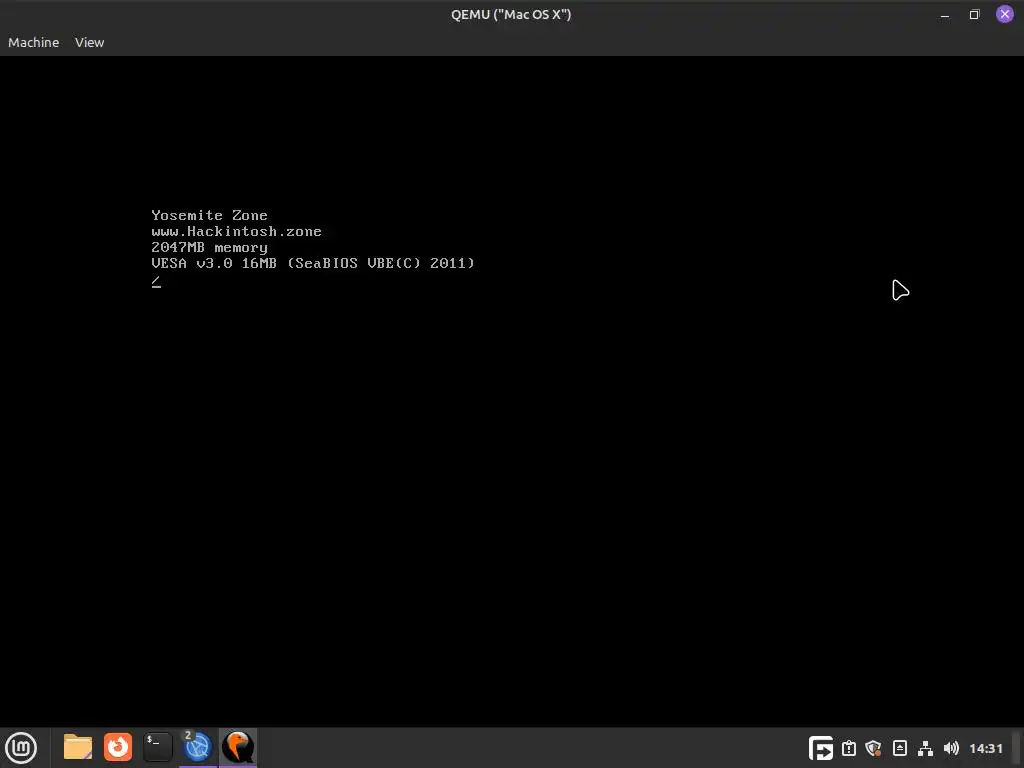Open the Linux Mint start menu
1024x768 pixels.
coord(21,748)
